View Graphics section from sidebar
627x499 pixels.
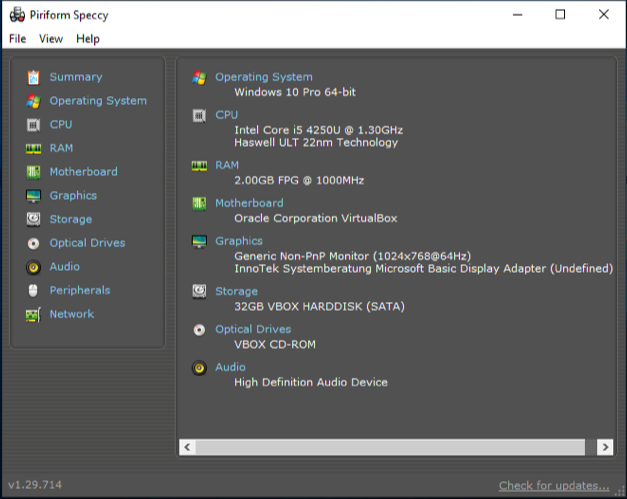click(73, 196)
